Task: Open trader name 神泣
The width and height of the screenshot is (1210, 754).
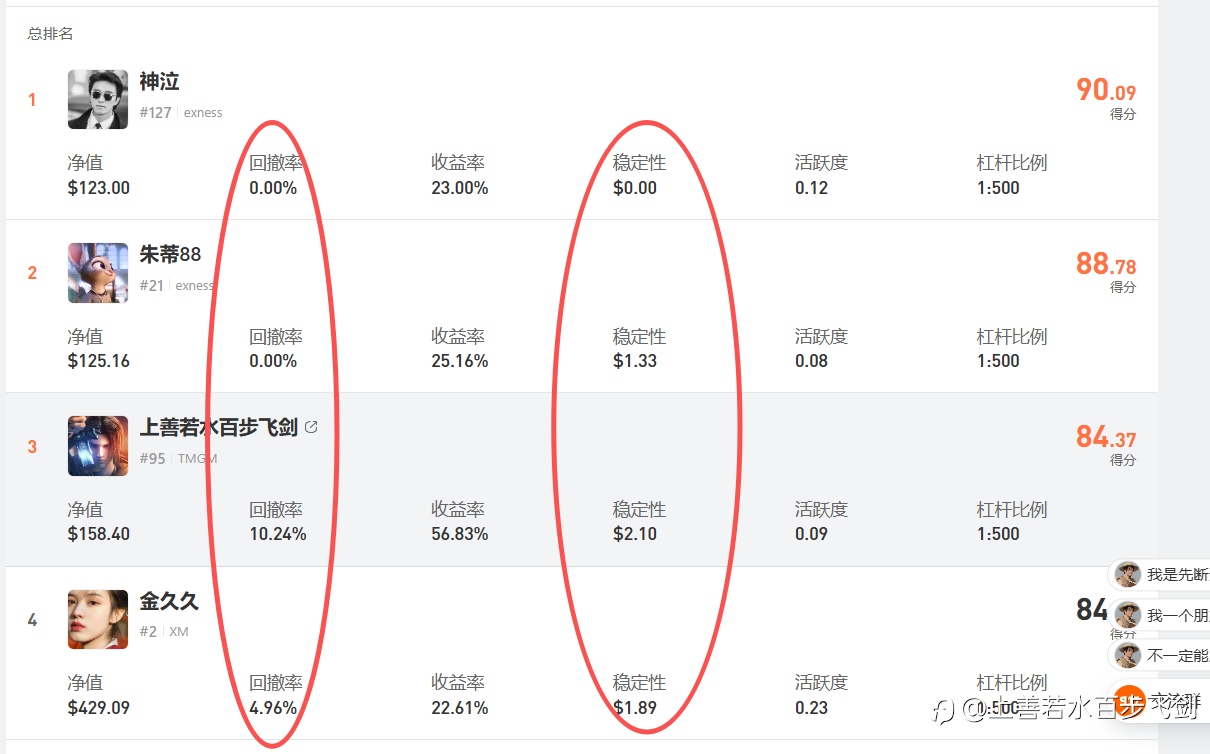Action: point(159,82)
